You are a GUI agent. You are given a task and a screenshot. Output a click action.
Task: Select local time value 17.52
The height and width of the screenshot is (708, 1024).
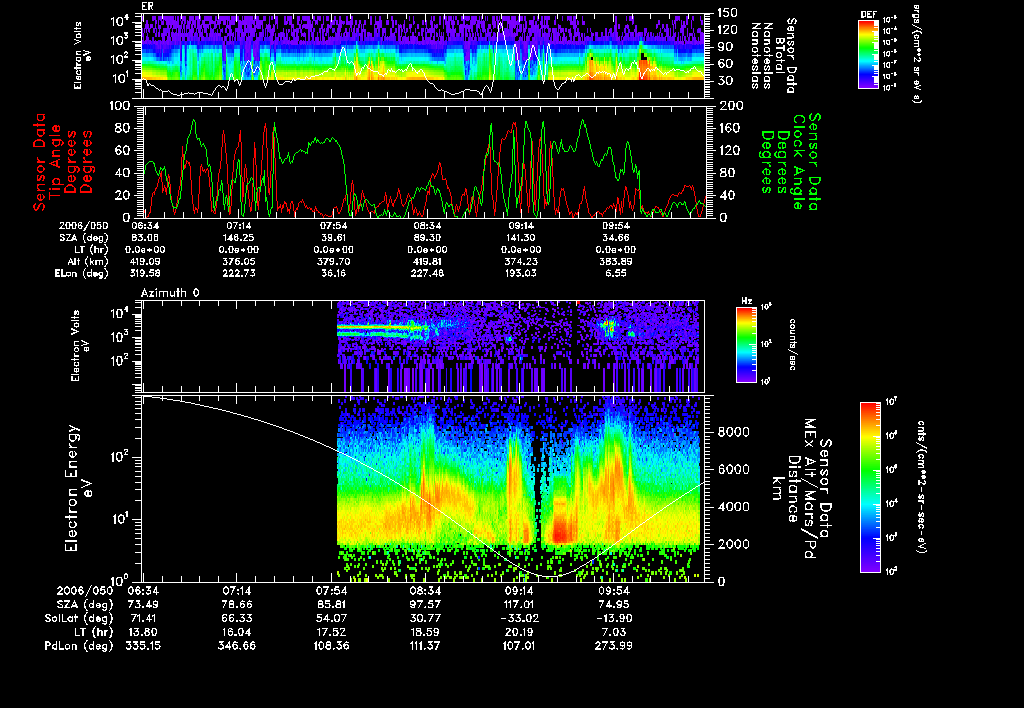[x=331, y=632]
